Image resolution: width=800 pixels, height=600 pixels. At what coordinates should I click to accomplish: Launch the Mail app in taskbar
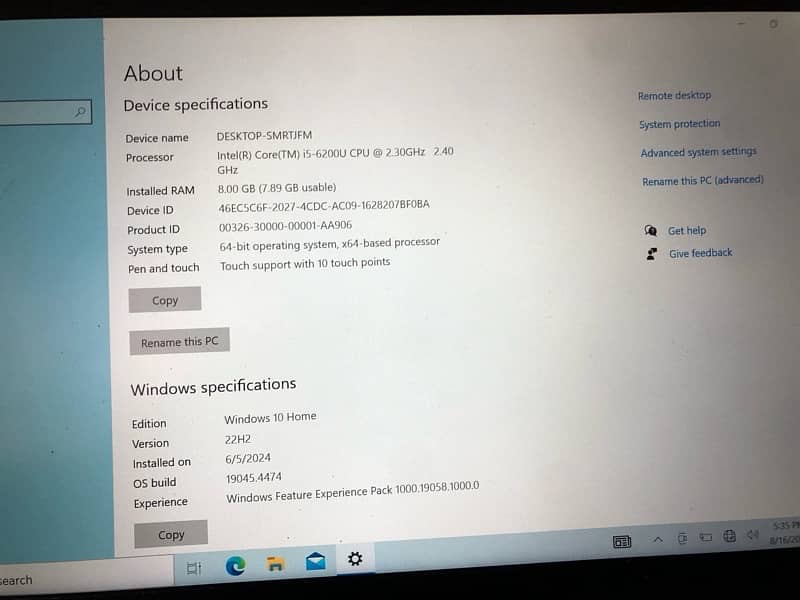315,562
